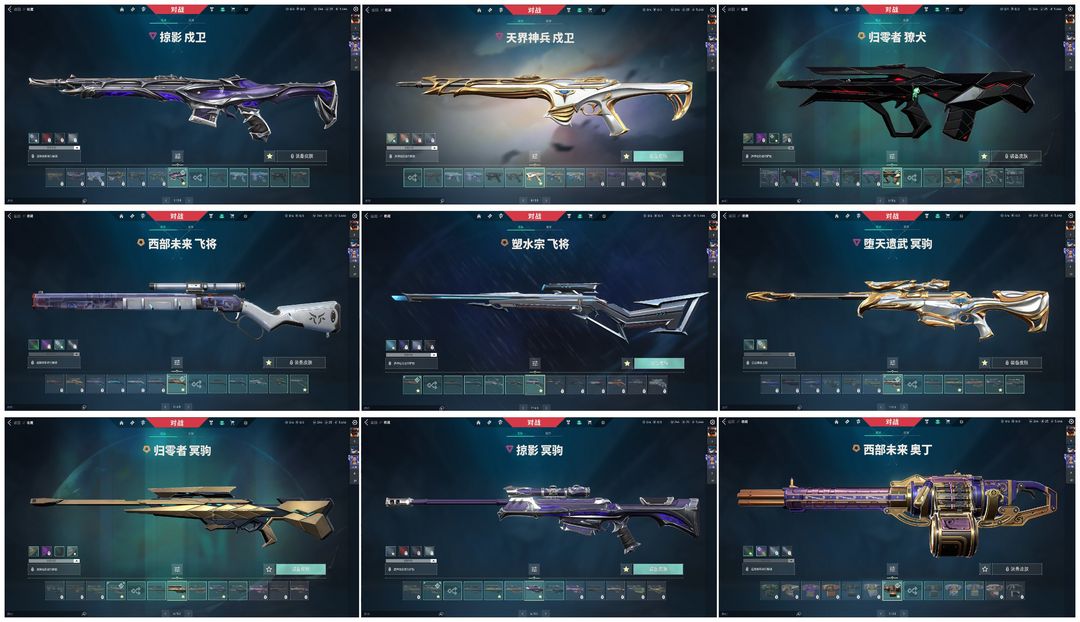Expand level bar dropdown for 掠影 戍卫
This screenshot has width=1080, height=622.
77,148
